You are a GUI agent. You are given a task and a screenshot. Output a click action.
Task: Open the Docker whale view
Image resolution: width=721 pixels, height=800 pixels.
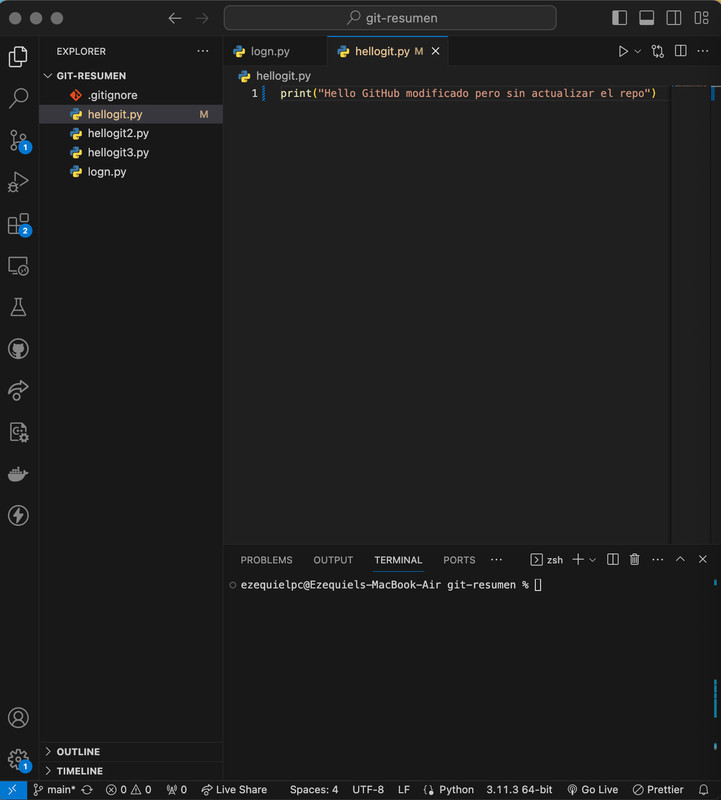tap(18, 474)
